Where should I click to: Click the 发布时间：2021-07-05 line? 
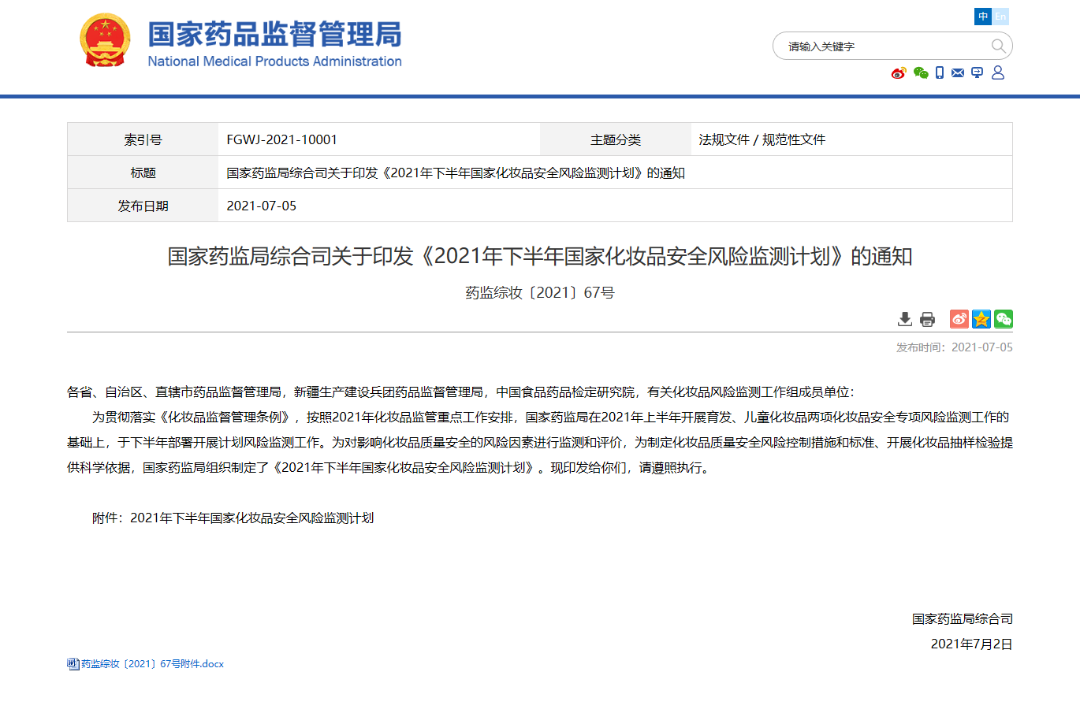click(954, 347)
